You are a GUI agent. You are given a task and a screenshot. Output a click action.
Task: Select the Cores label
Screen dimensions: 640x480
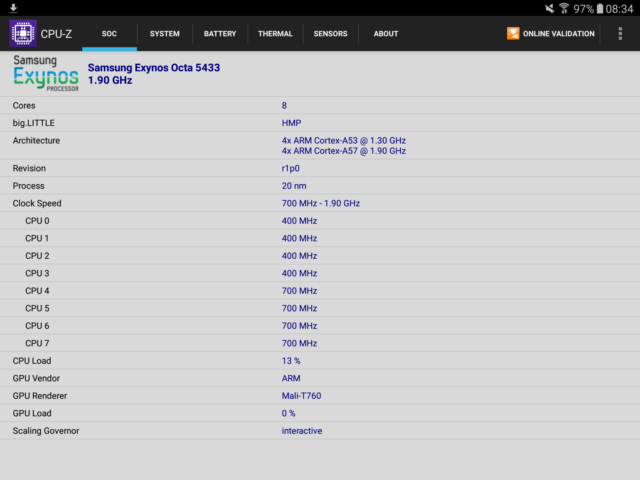click(x=24, y=105)
